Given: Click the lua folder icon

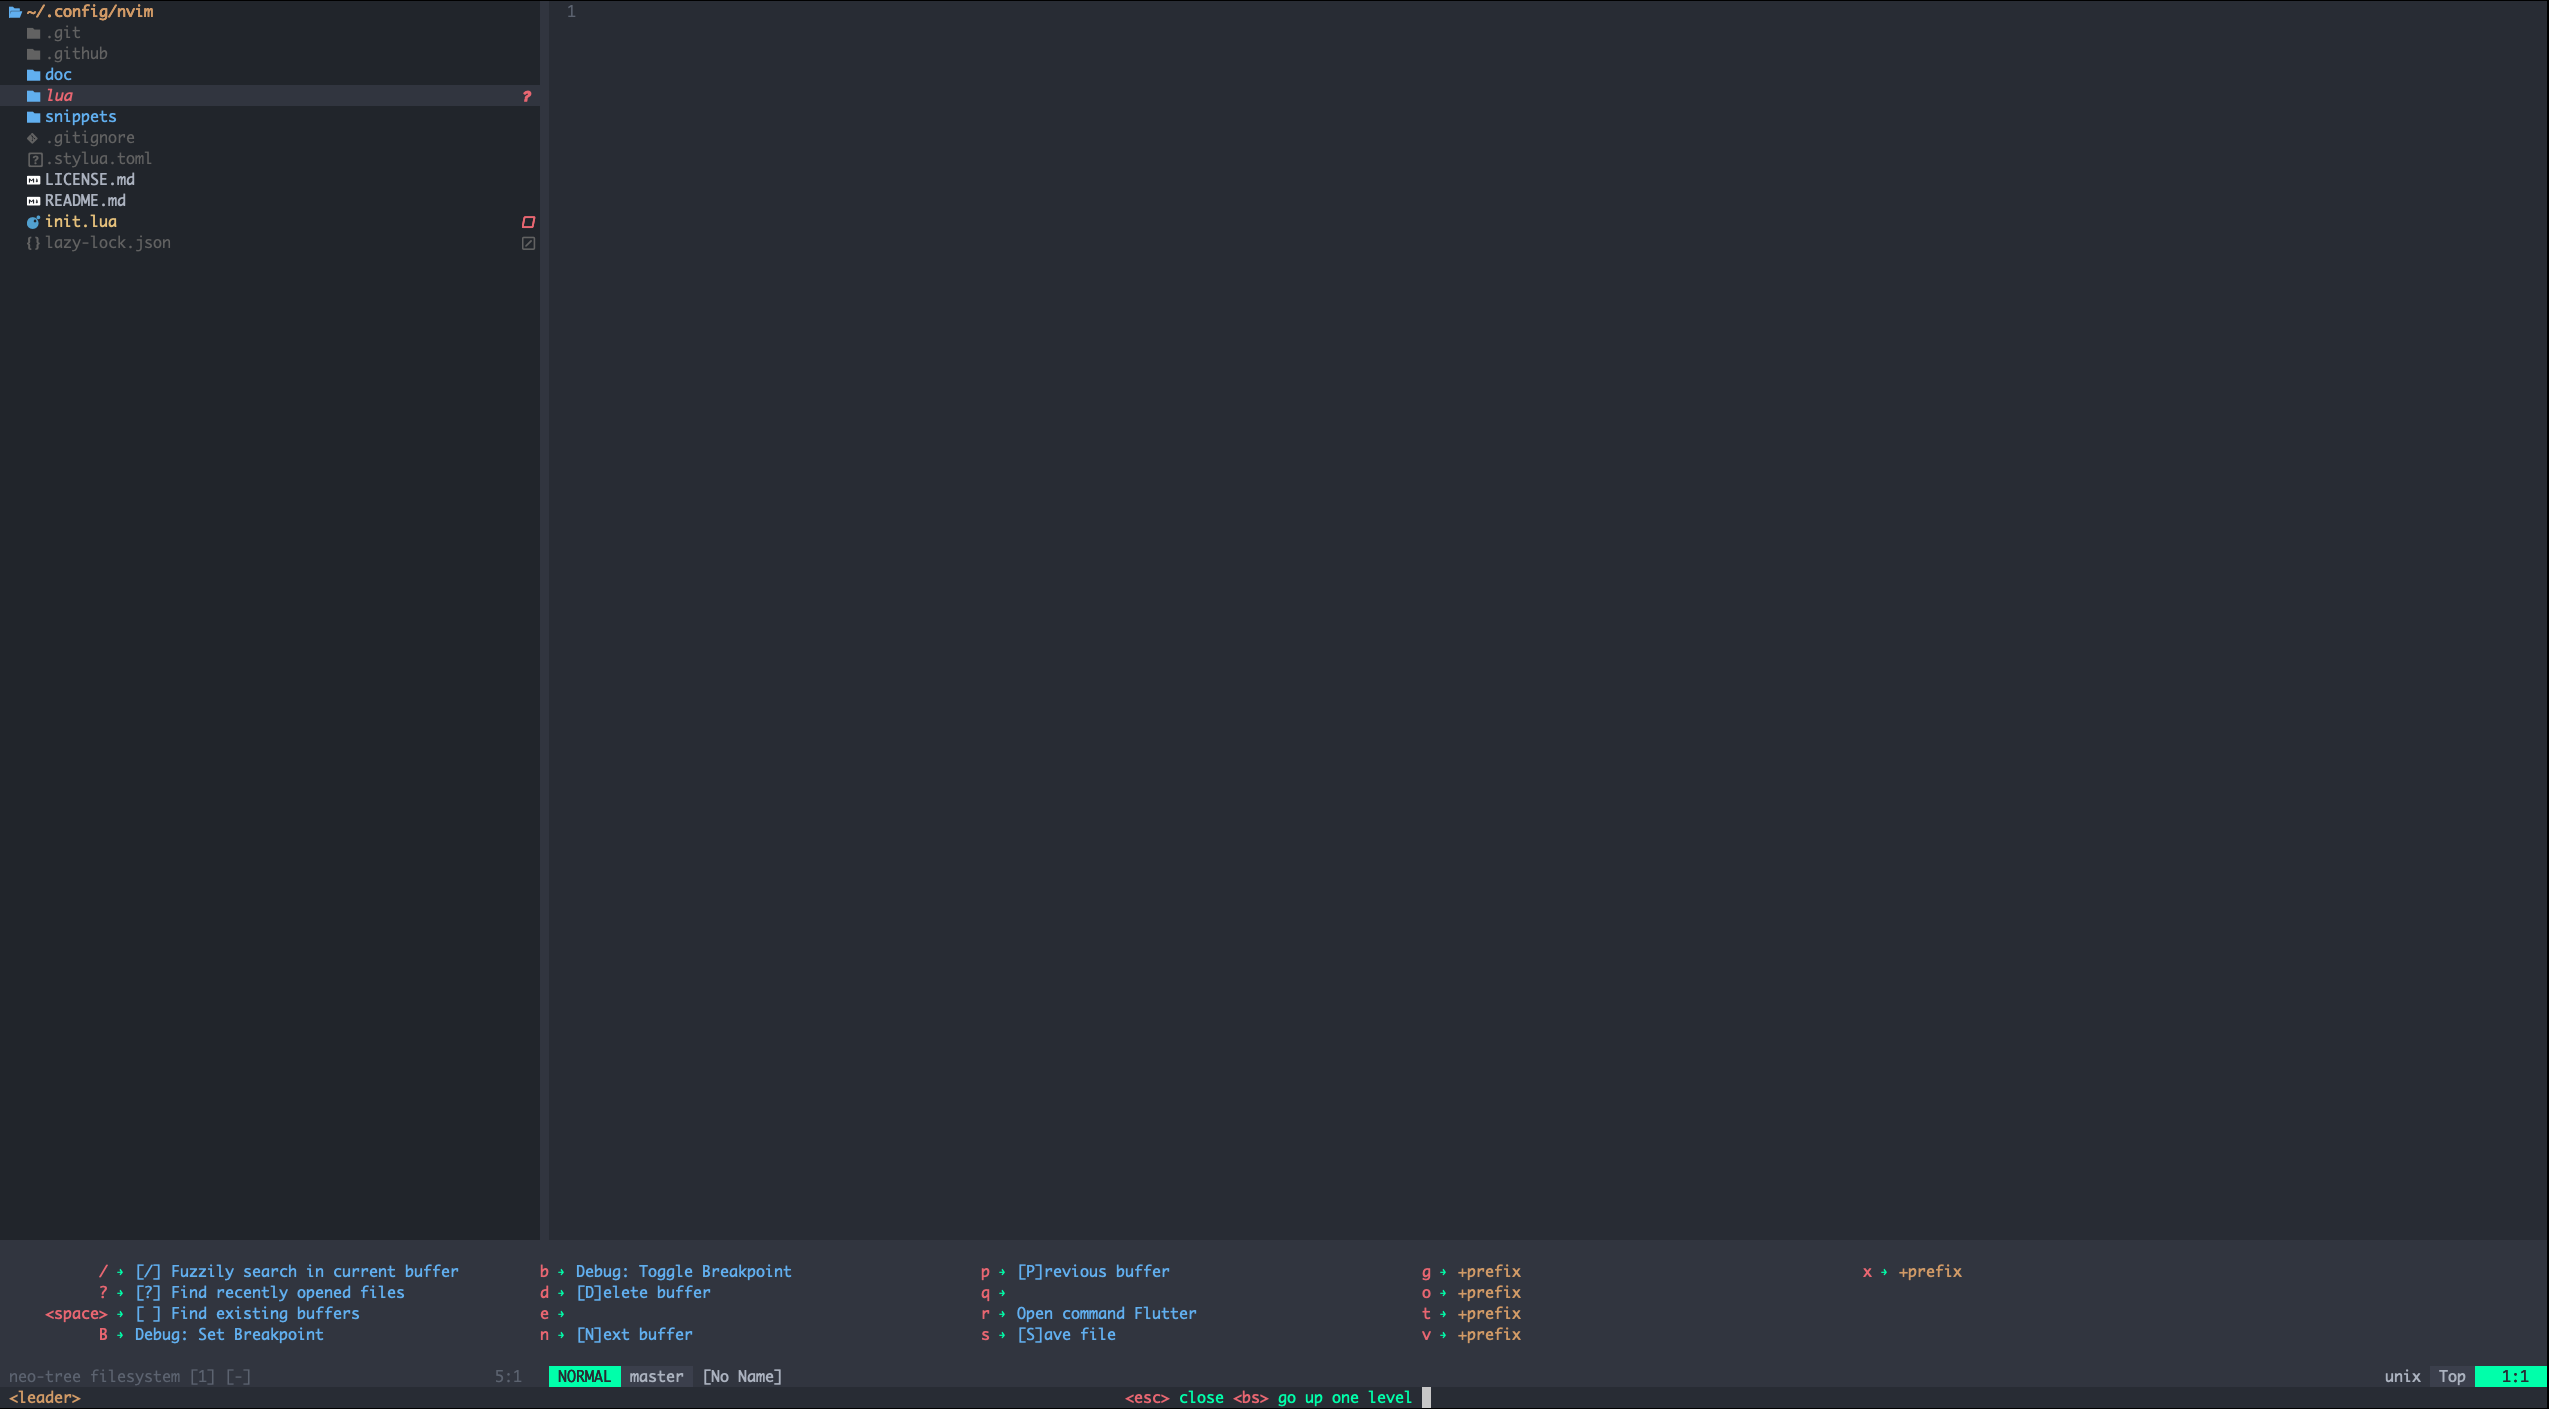Looking at the screenshot, I should click(33, 96).
